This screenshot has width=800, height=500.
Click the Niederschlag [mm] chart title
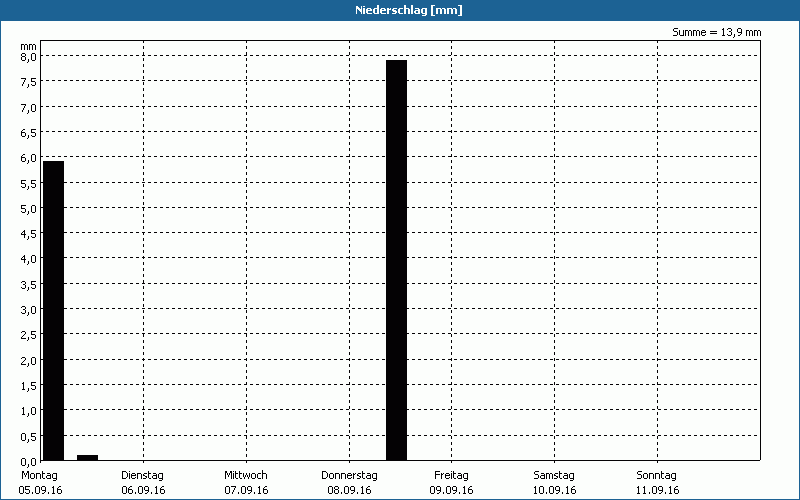pos(409,10)
